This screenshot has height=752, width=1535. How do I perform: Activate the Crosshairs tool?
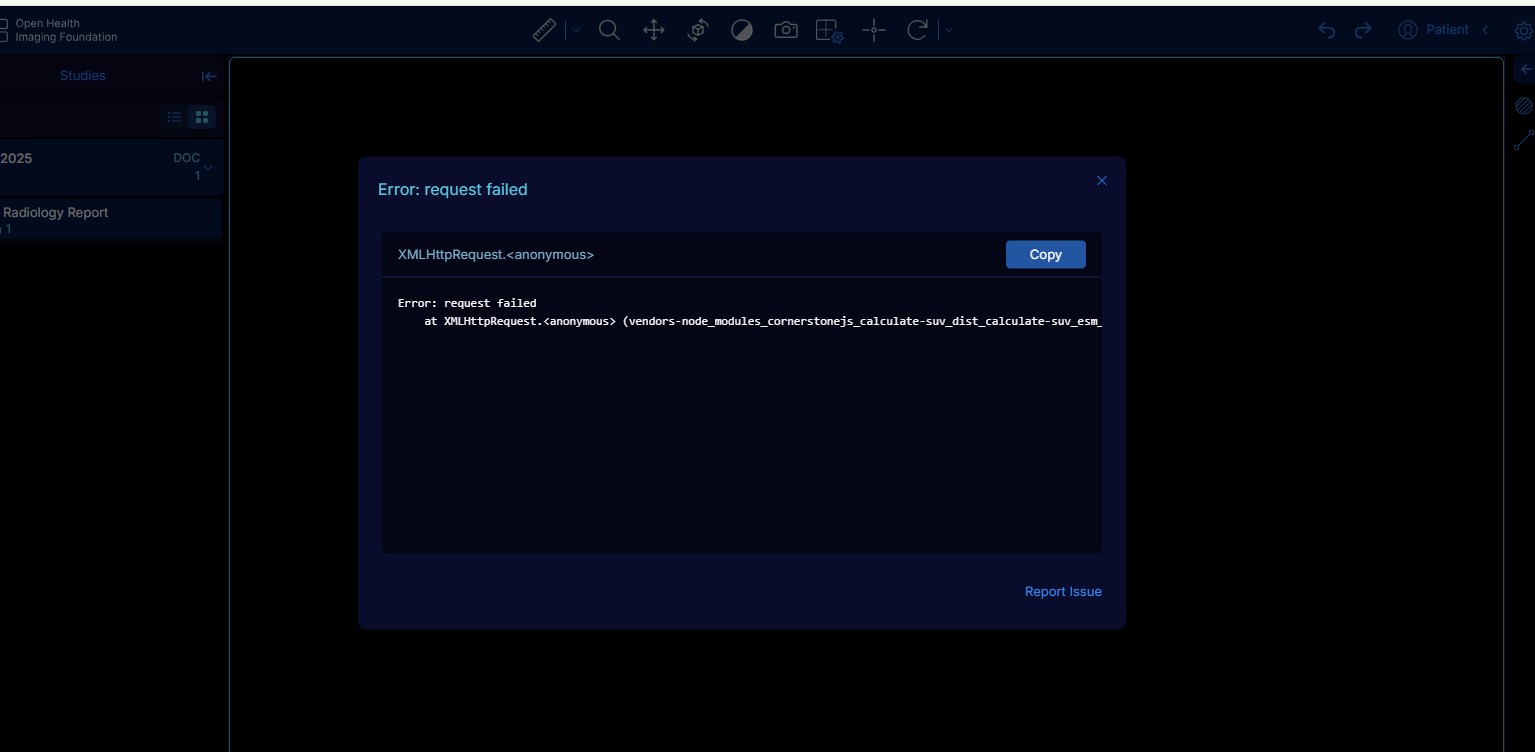(x=874, y=30)
